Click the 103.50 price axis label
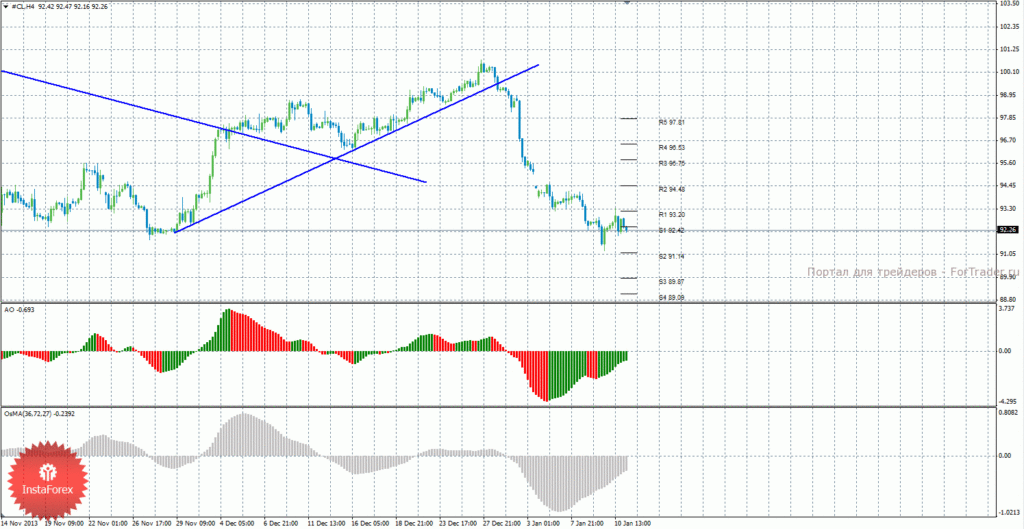This screenshot has height=529, width=1024. 1008,3
